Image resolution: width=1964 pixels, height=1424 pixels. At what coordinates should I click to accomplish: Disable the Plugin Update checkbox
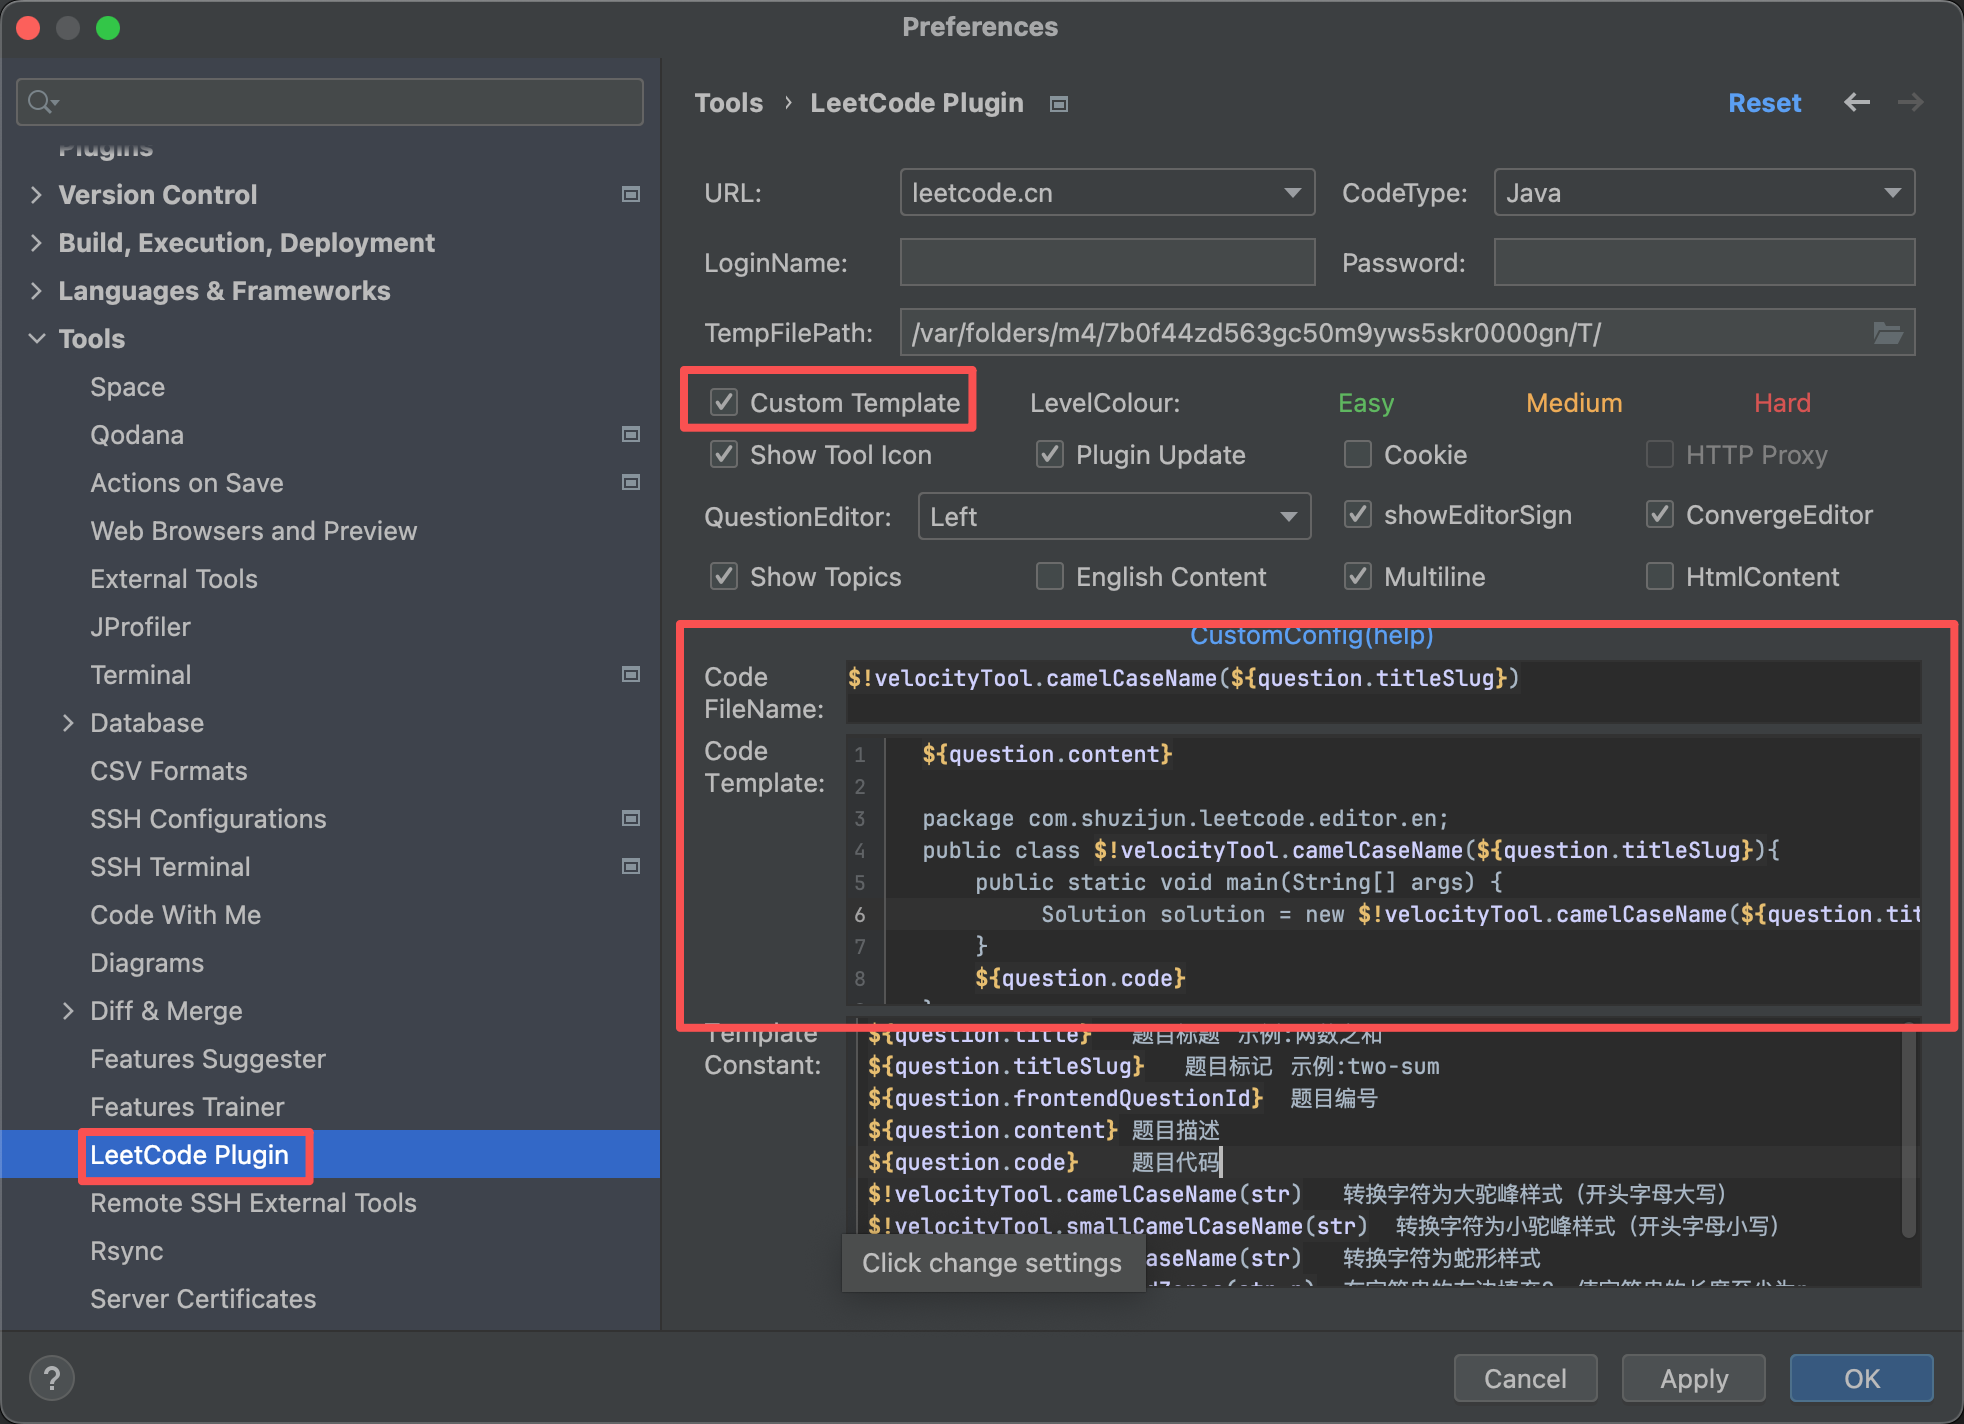pos(1049,454)
